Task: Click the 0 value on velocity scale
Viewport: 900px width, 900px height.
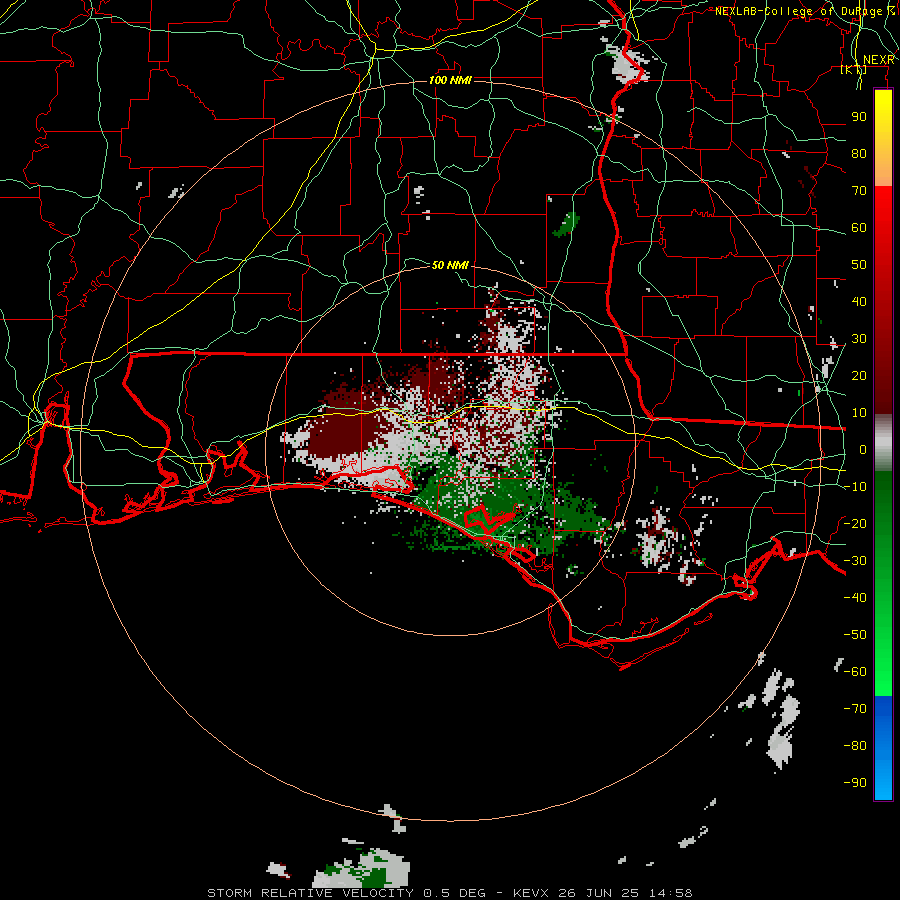Action: tap(863, 449)
